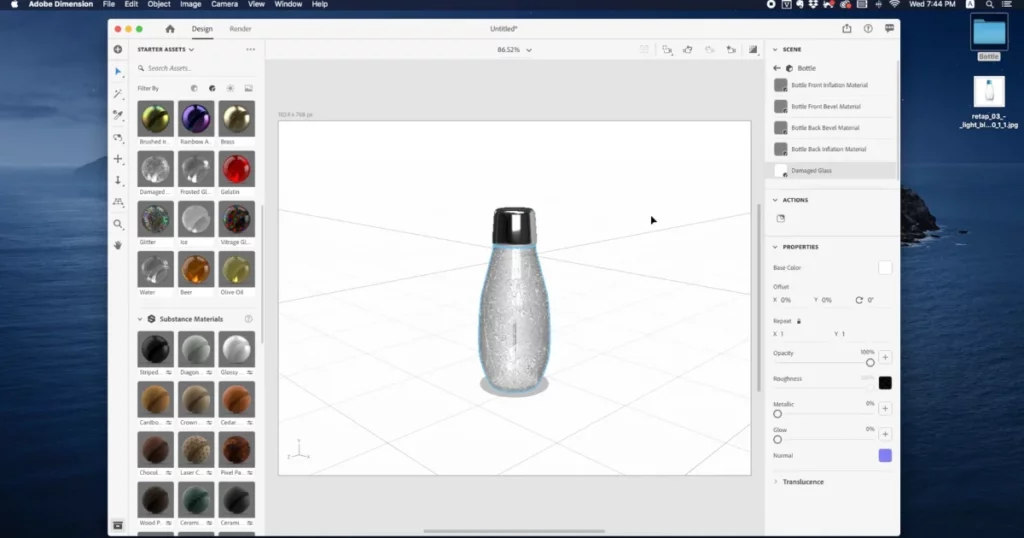Filter assets by models icon

tap(194, 88)
